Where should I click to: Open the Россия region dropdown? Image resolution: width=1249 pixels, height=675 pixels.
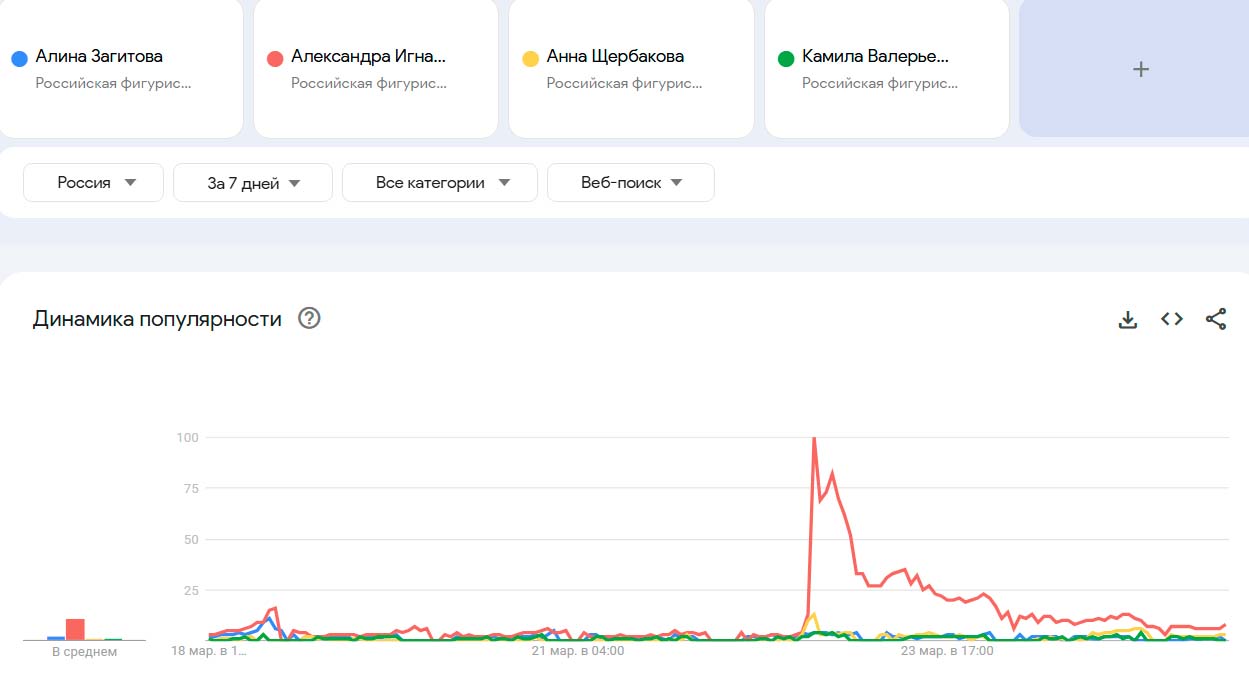94,183
